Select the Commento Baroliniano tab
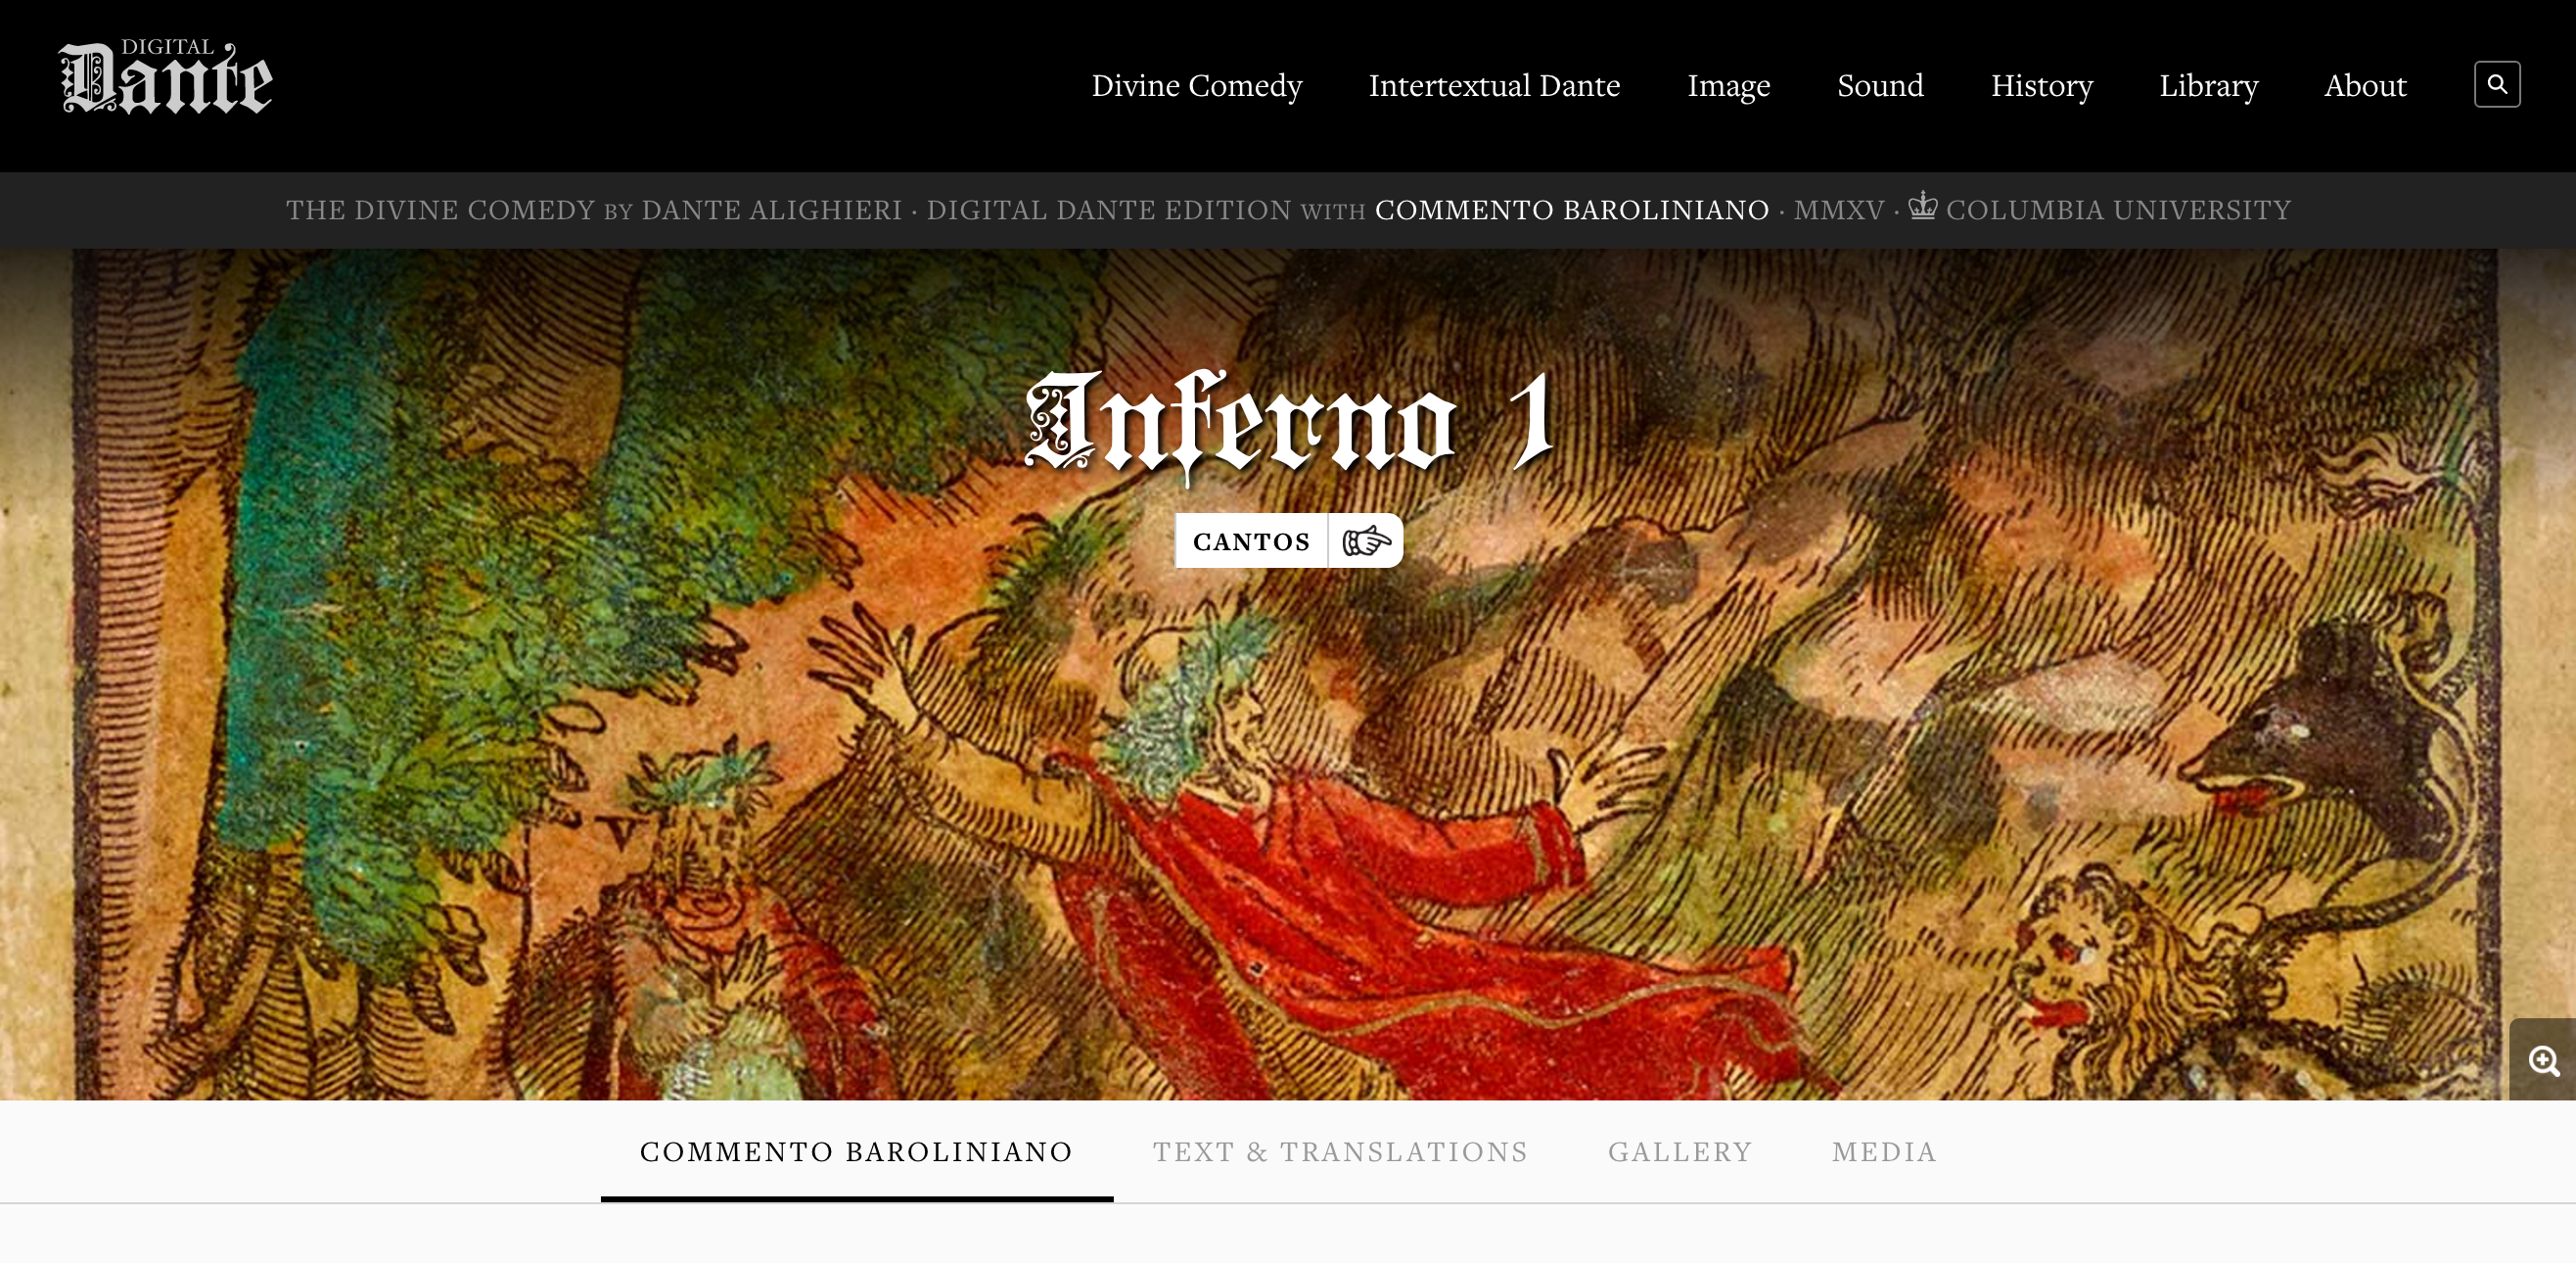Viewport: 2576px width, 1263px height. (856, 1152)
